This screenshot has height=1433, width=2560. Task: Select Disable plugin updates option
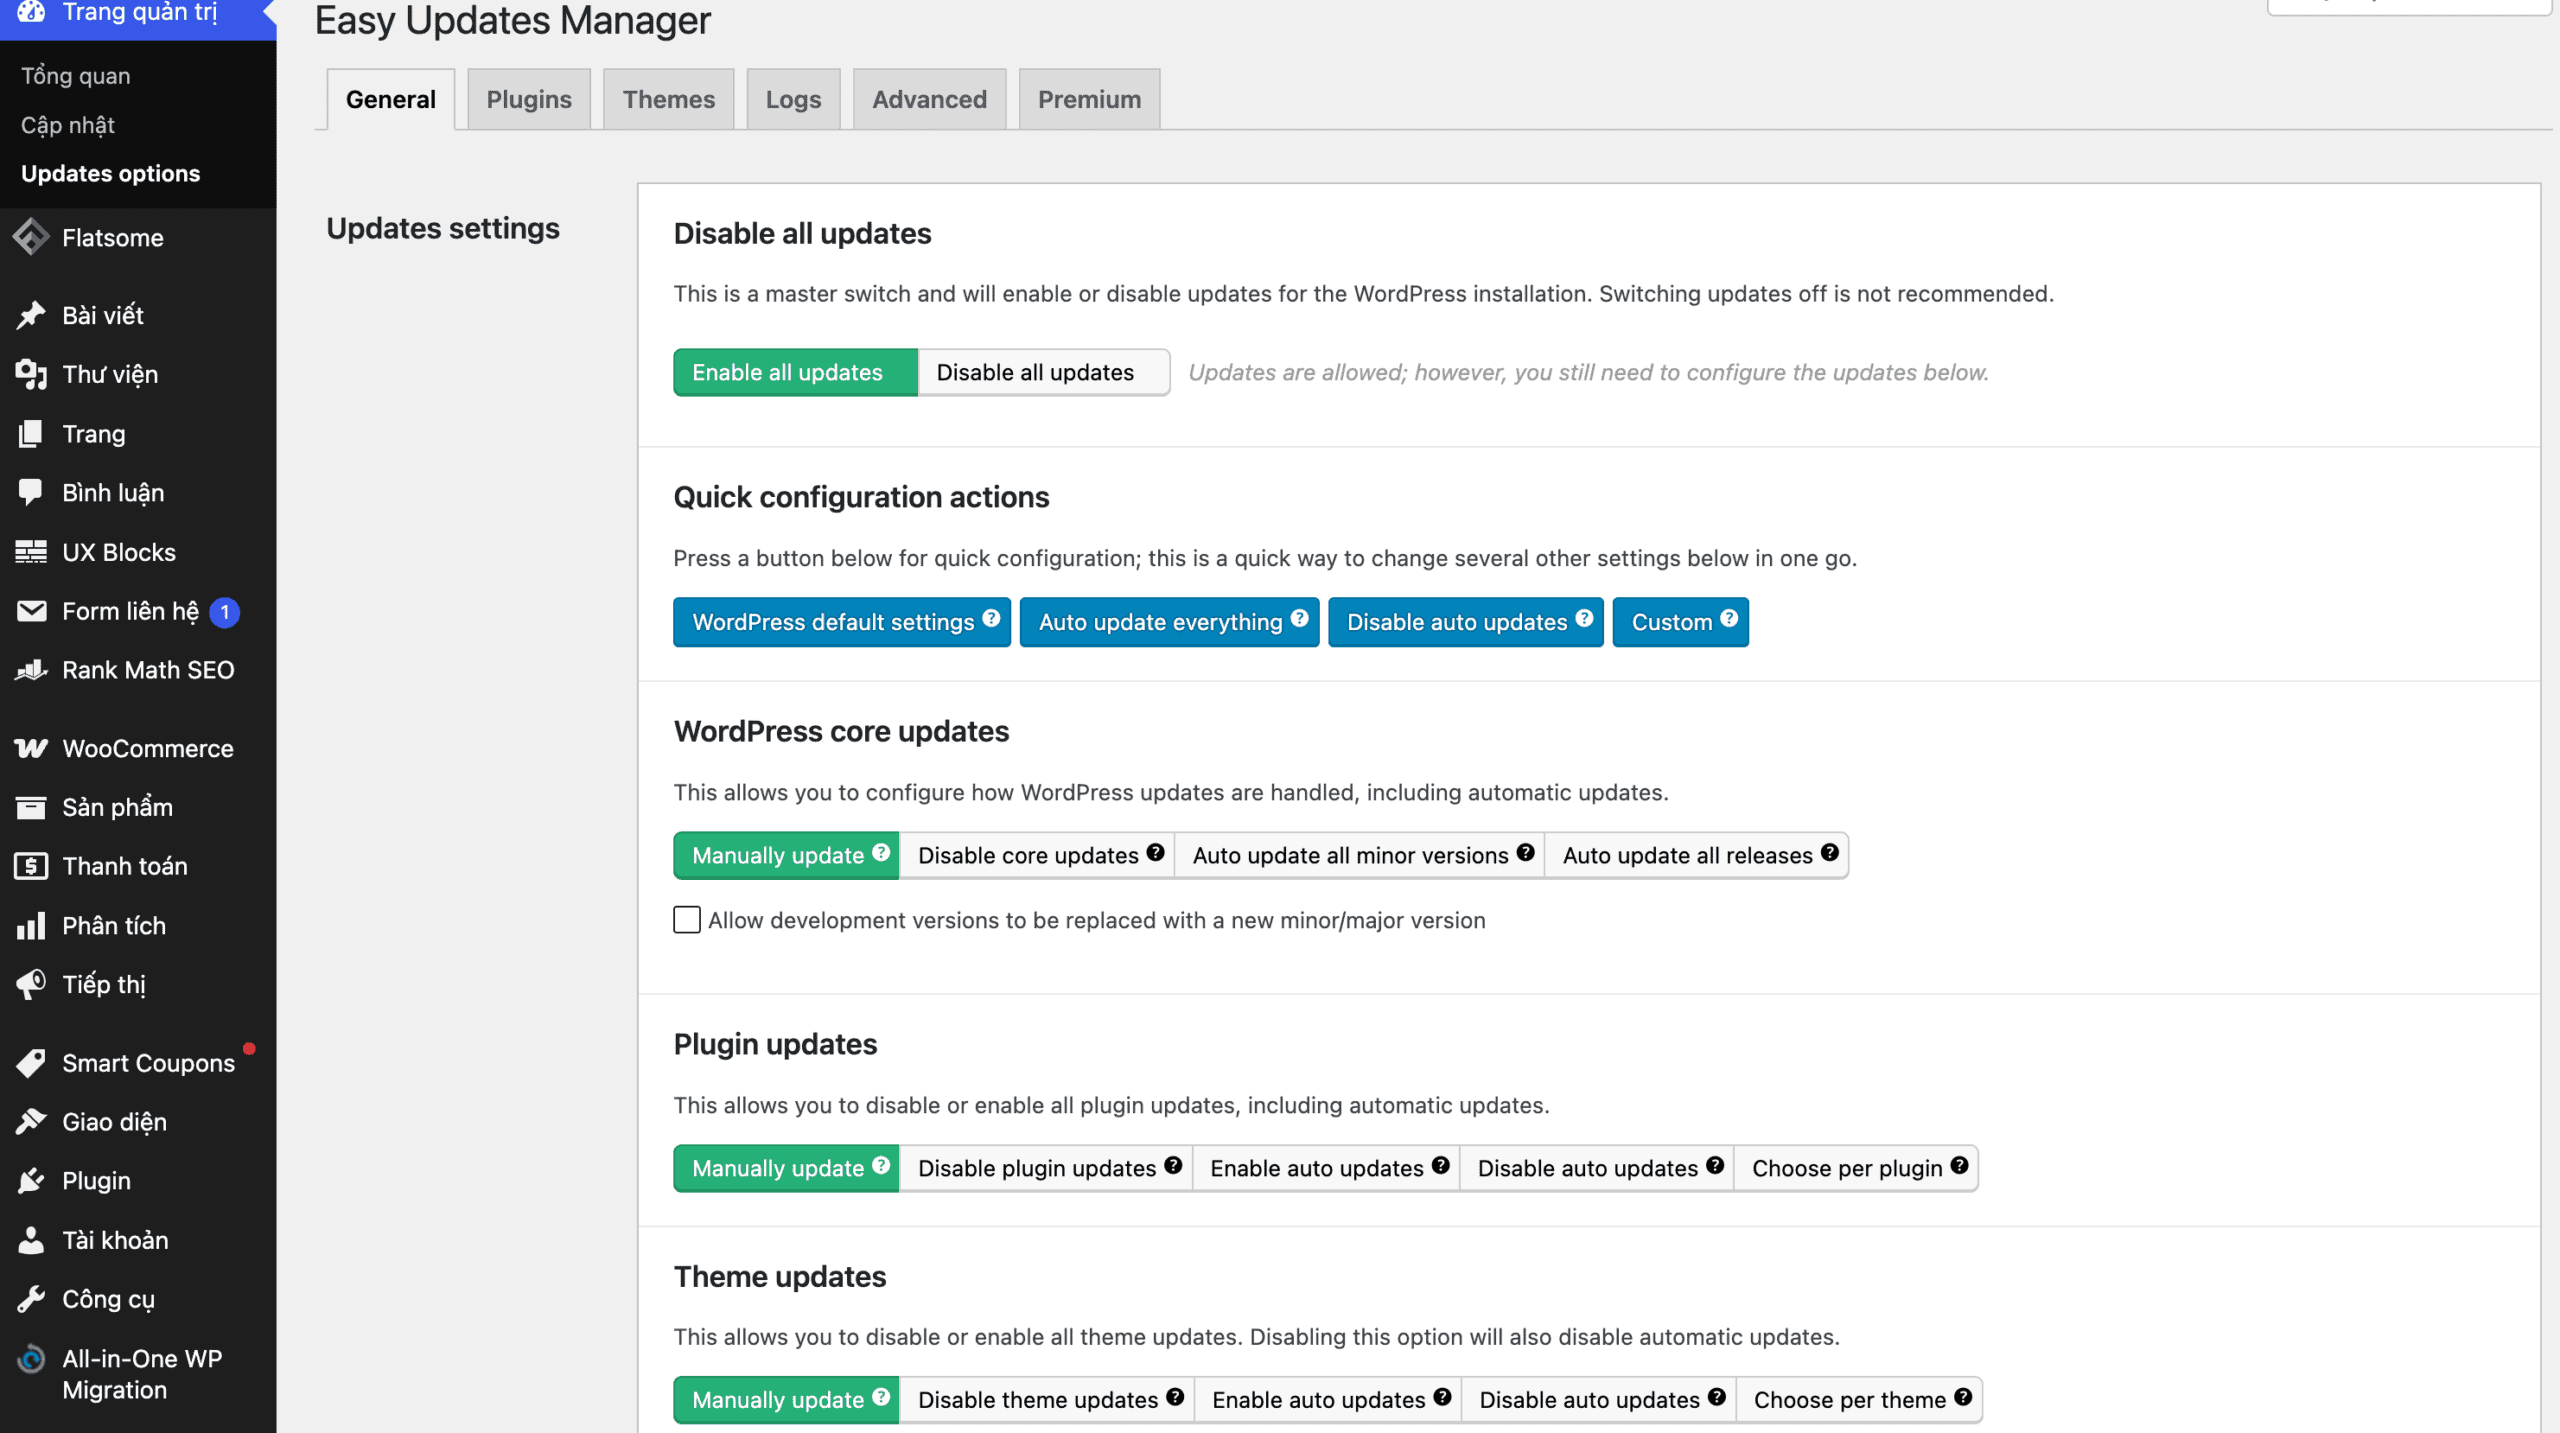[x=1045, y=1168]
